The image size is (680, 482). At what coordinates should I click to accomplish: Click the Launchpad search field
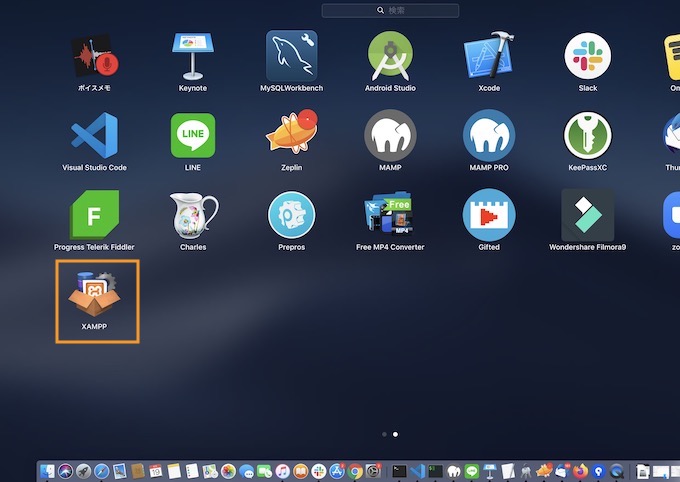390,10
